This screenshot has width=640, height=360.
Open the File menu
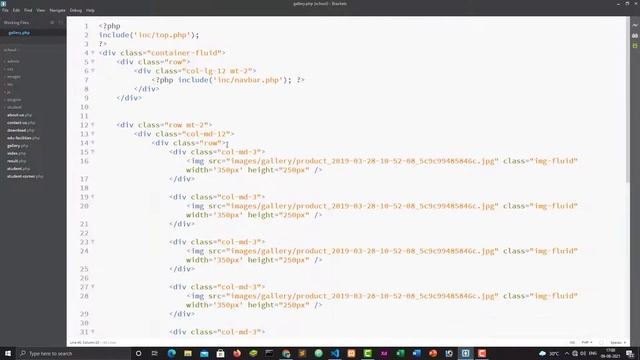point(5,10)
